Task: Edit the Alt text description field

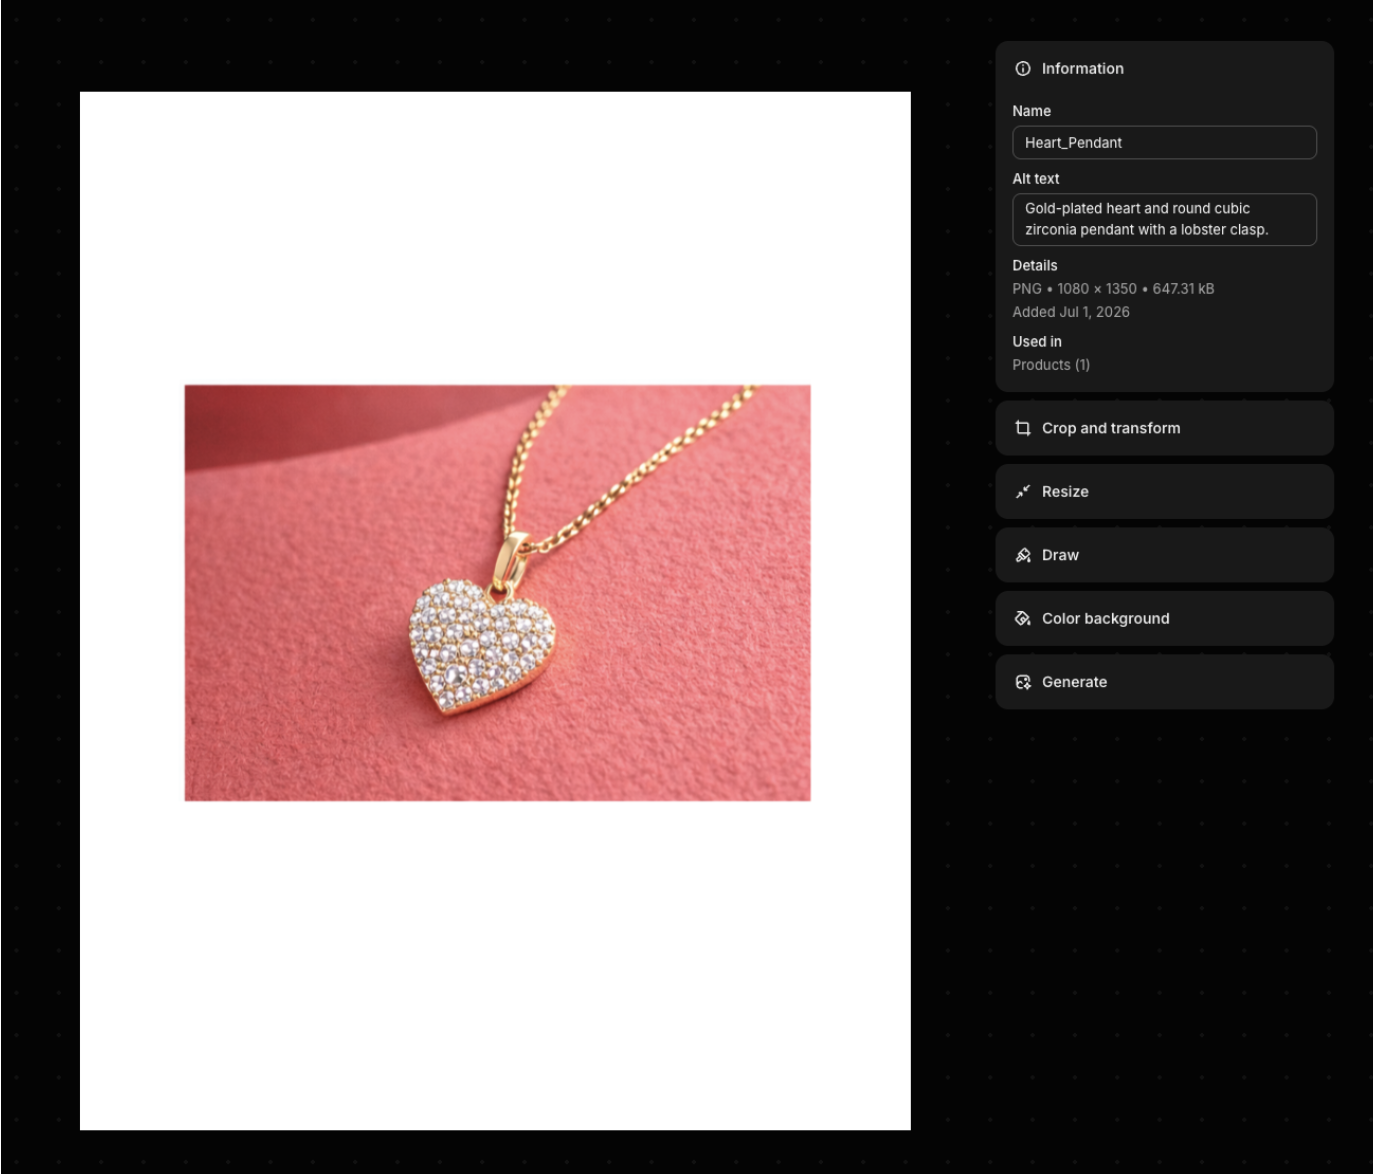Action: 1164,219
